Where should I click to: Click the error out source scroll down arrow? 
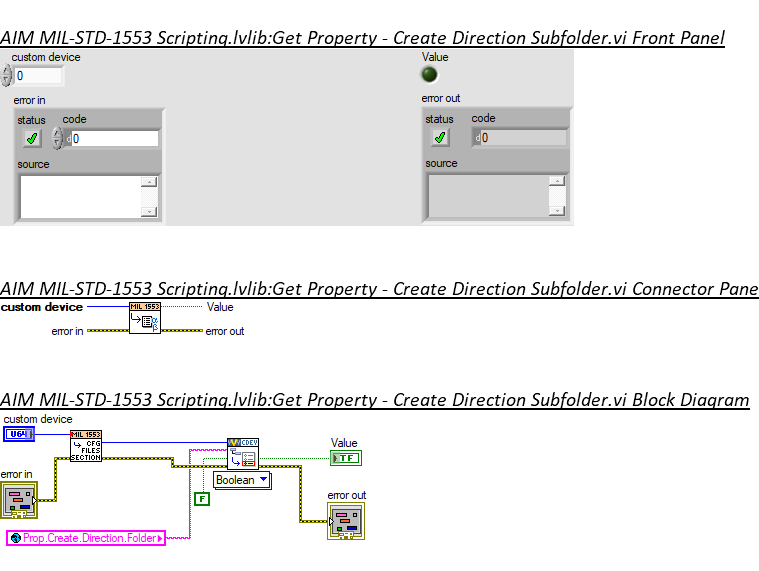pos(557,210)
